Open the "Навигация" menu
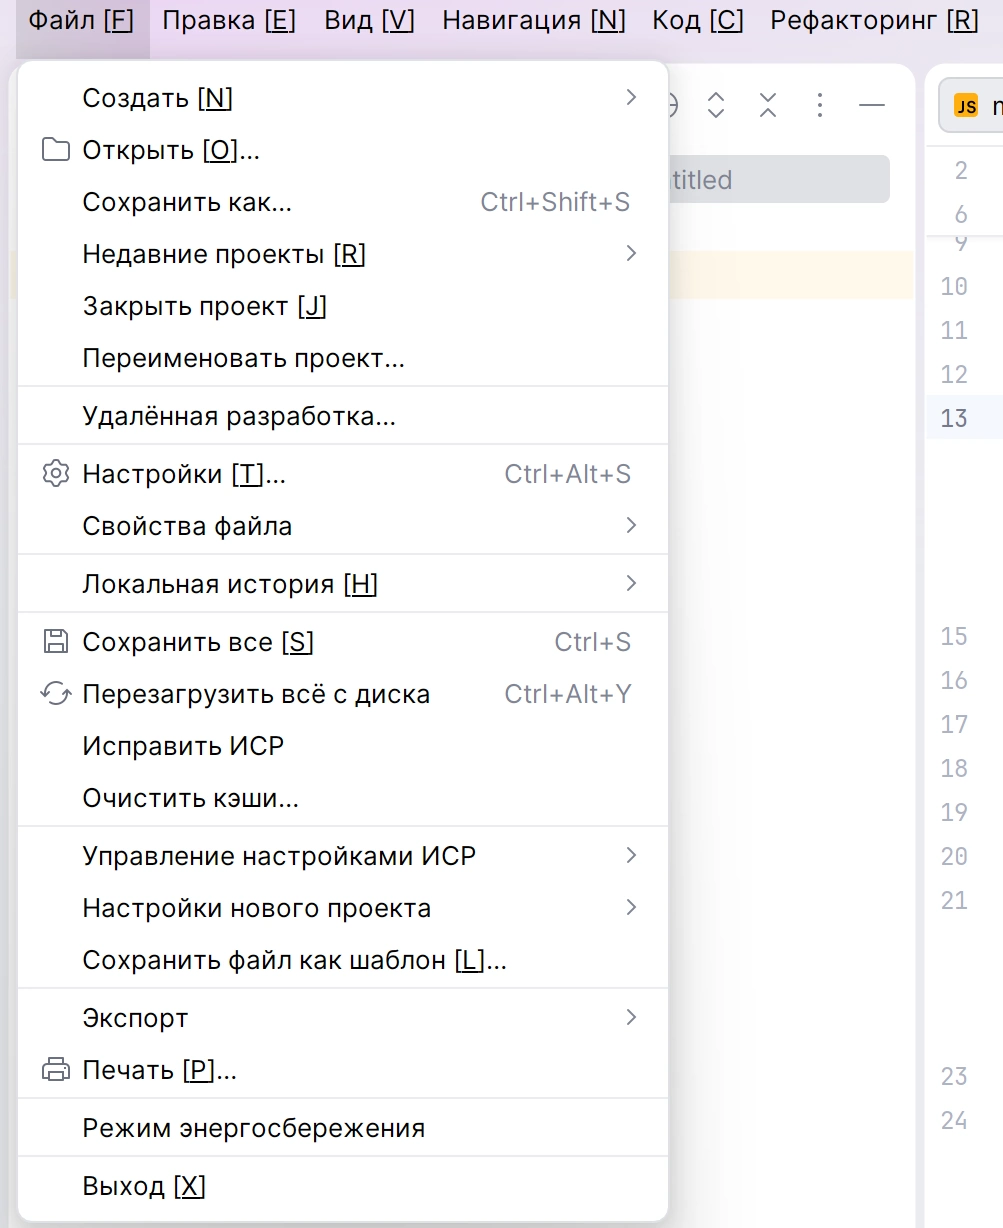This screenshot has width=1003, height=1228. click(x=532, y=20)
